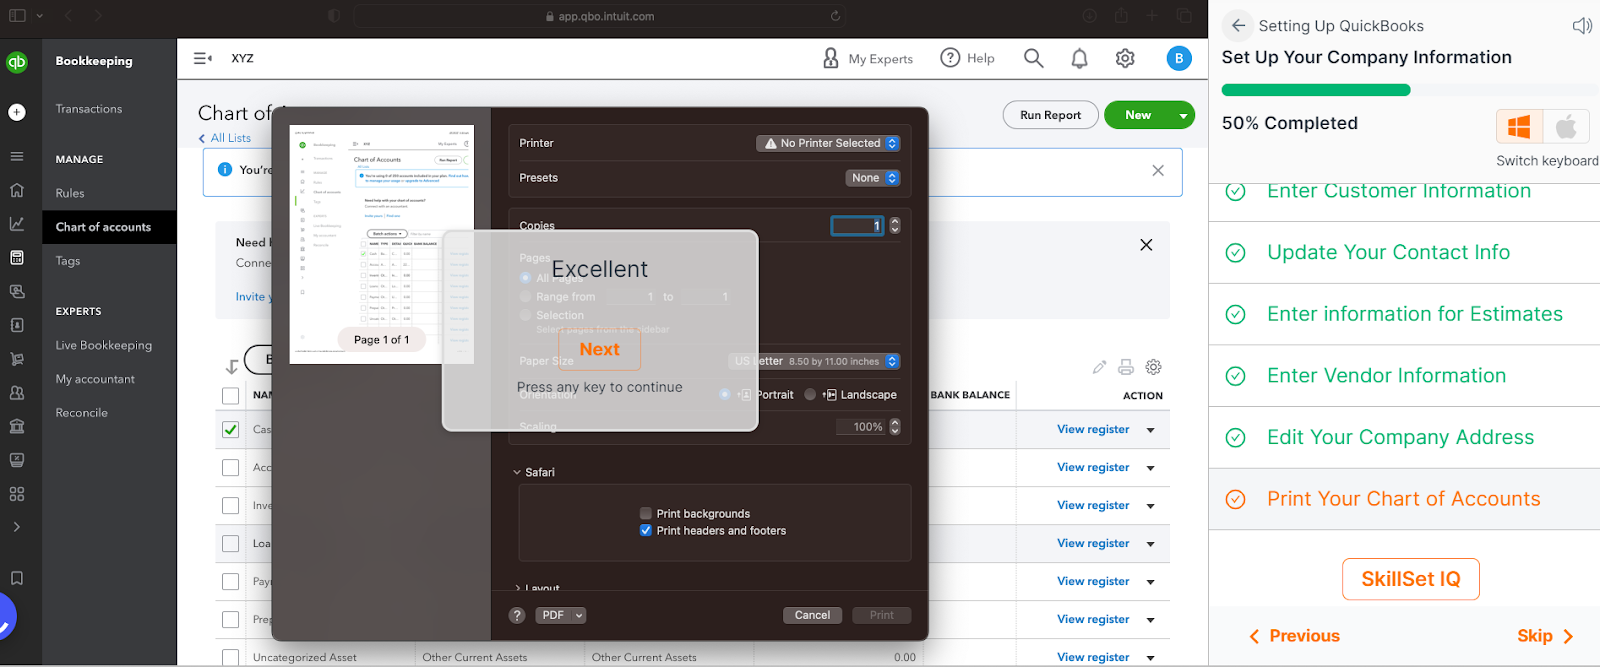Open the home icon in left rail
This screenshot has height=667, width=1600.
coord(17,190)
